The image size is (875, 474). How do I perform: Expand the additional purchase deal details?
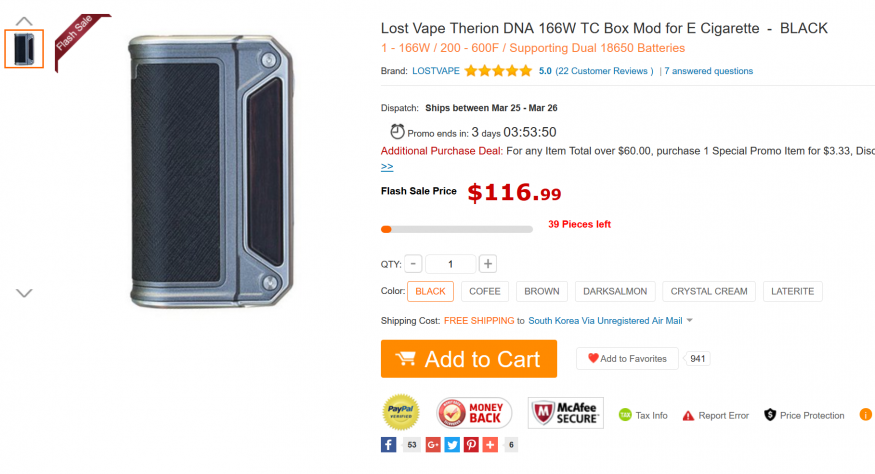click(x=387, y=167)
